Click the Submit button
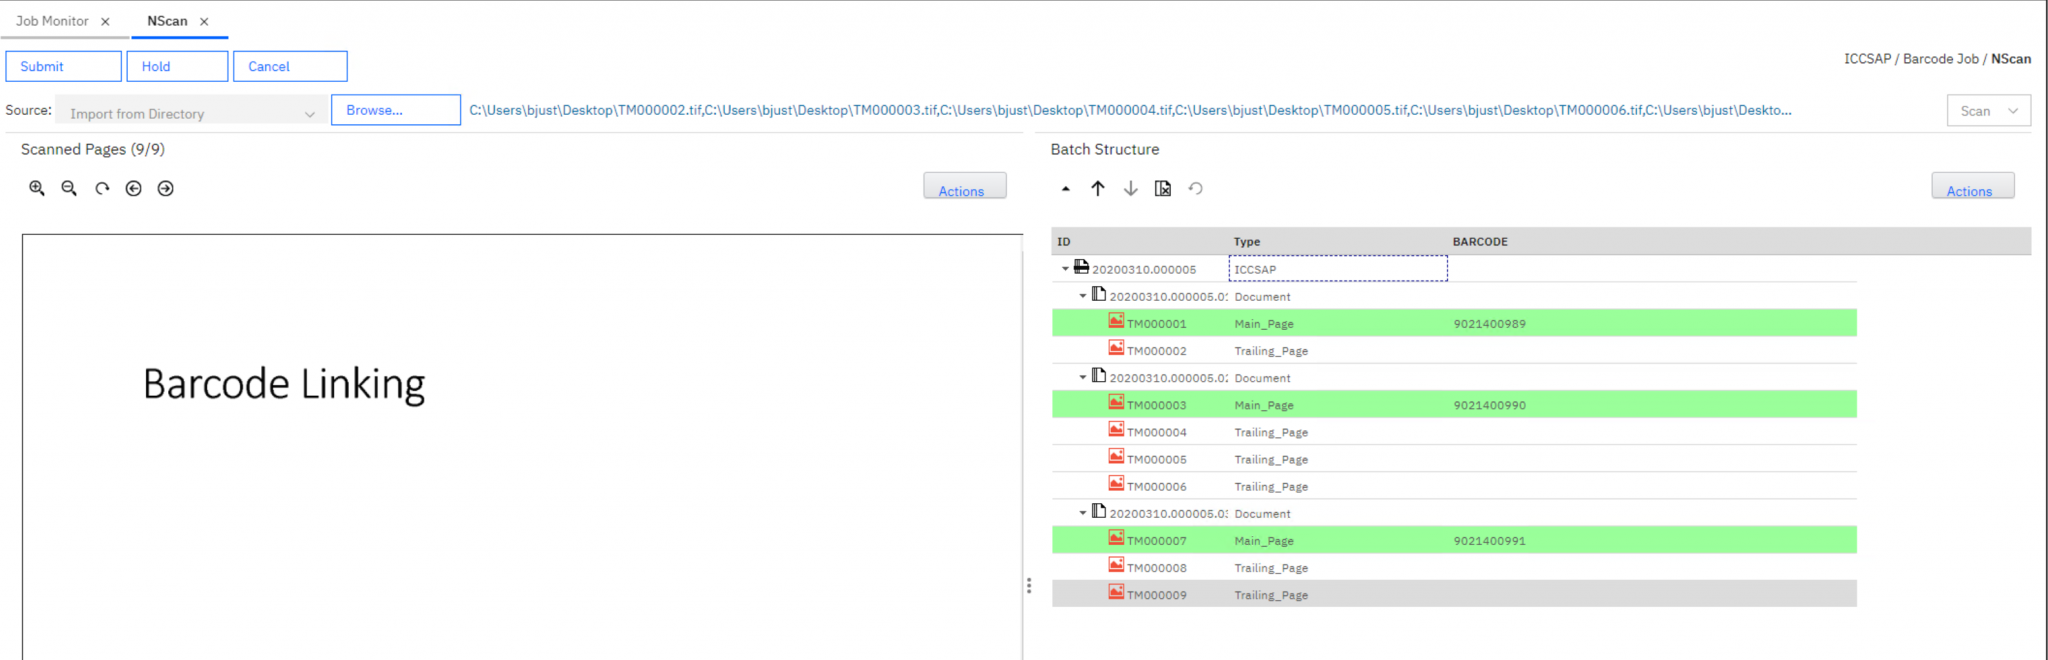The height and width of the screenshot is (660, 2048). point(63,66)
